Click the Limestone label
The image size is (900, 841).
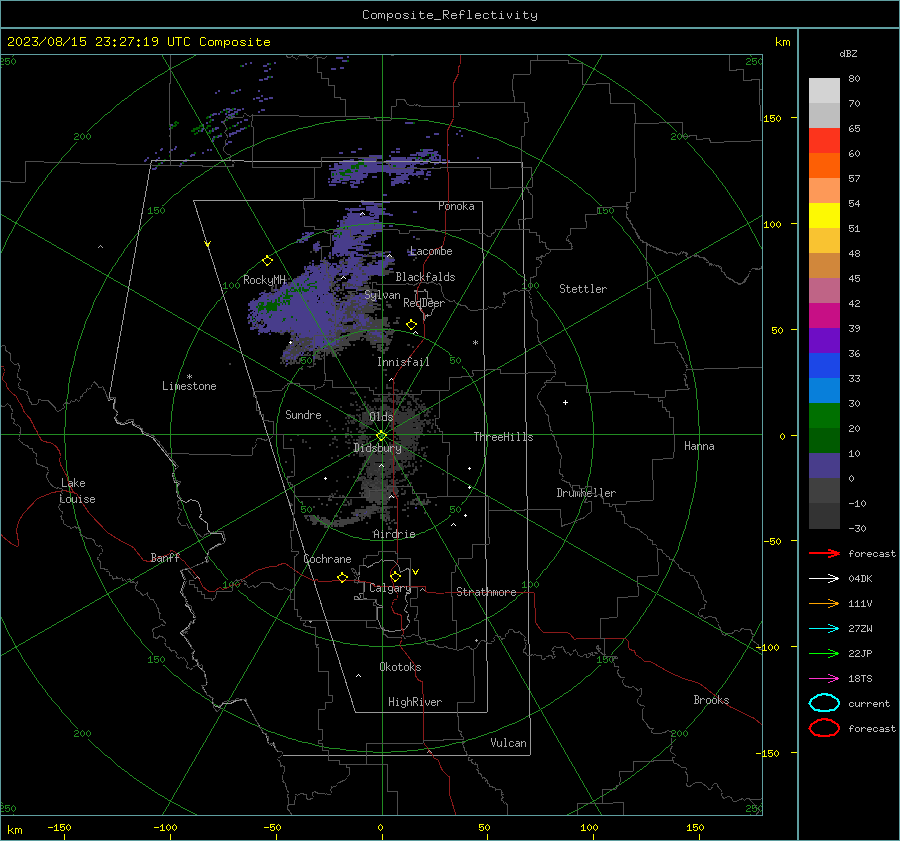point(189,386)
